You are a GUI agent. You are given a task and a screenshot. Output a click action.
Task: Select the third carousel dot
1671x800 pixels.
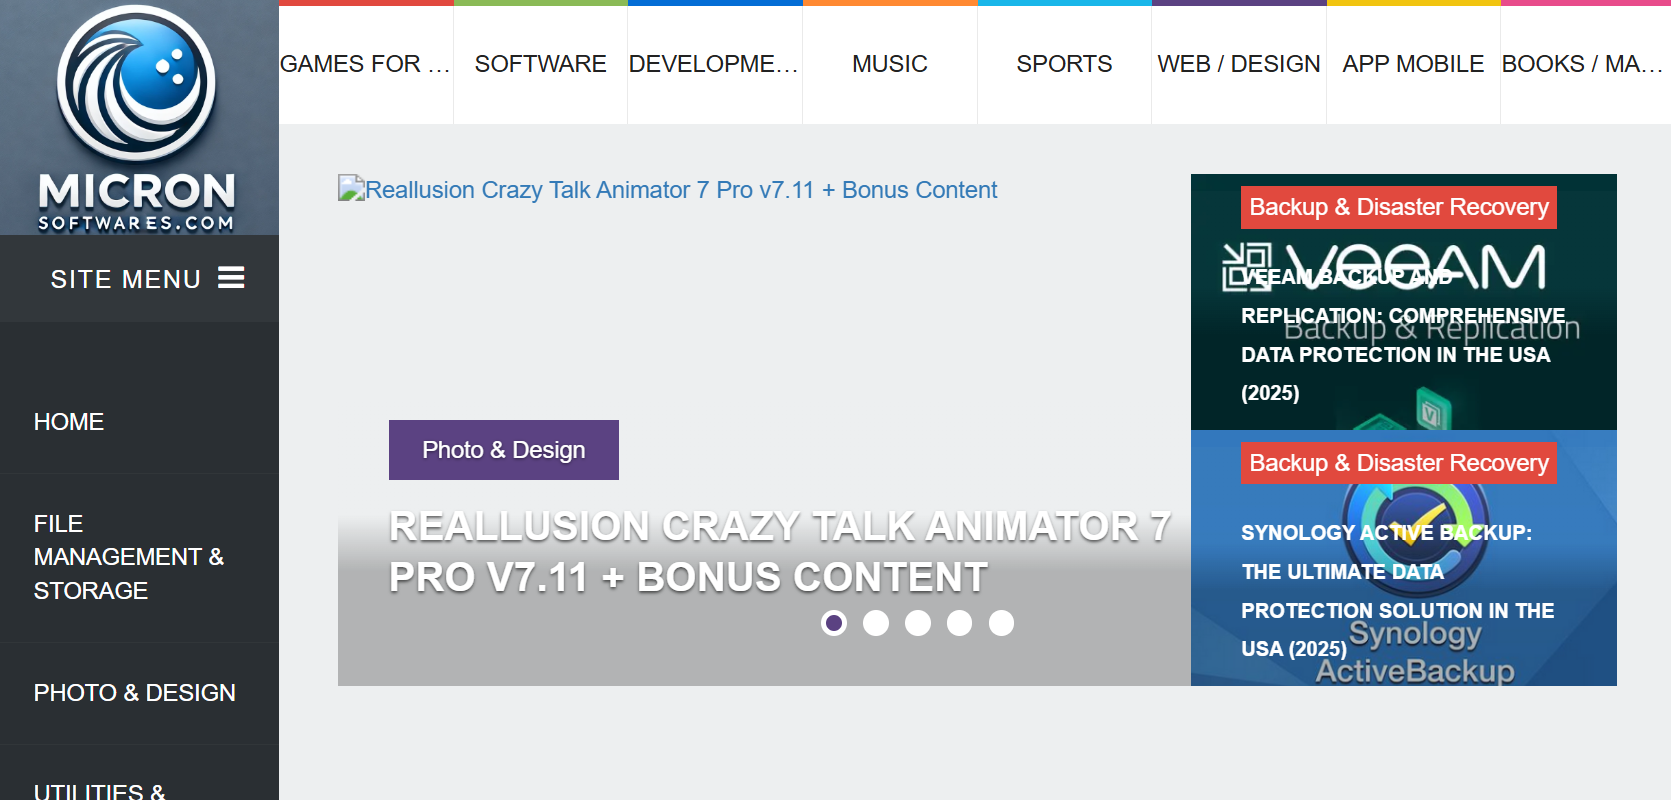click(x=918, y=623)
